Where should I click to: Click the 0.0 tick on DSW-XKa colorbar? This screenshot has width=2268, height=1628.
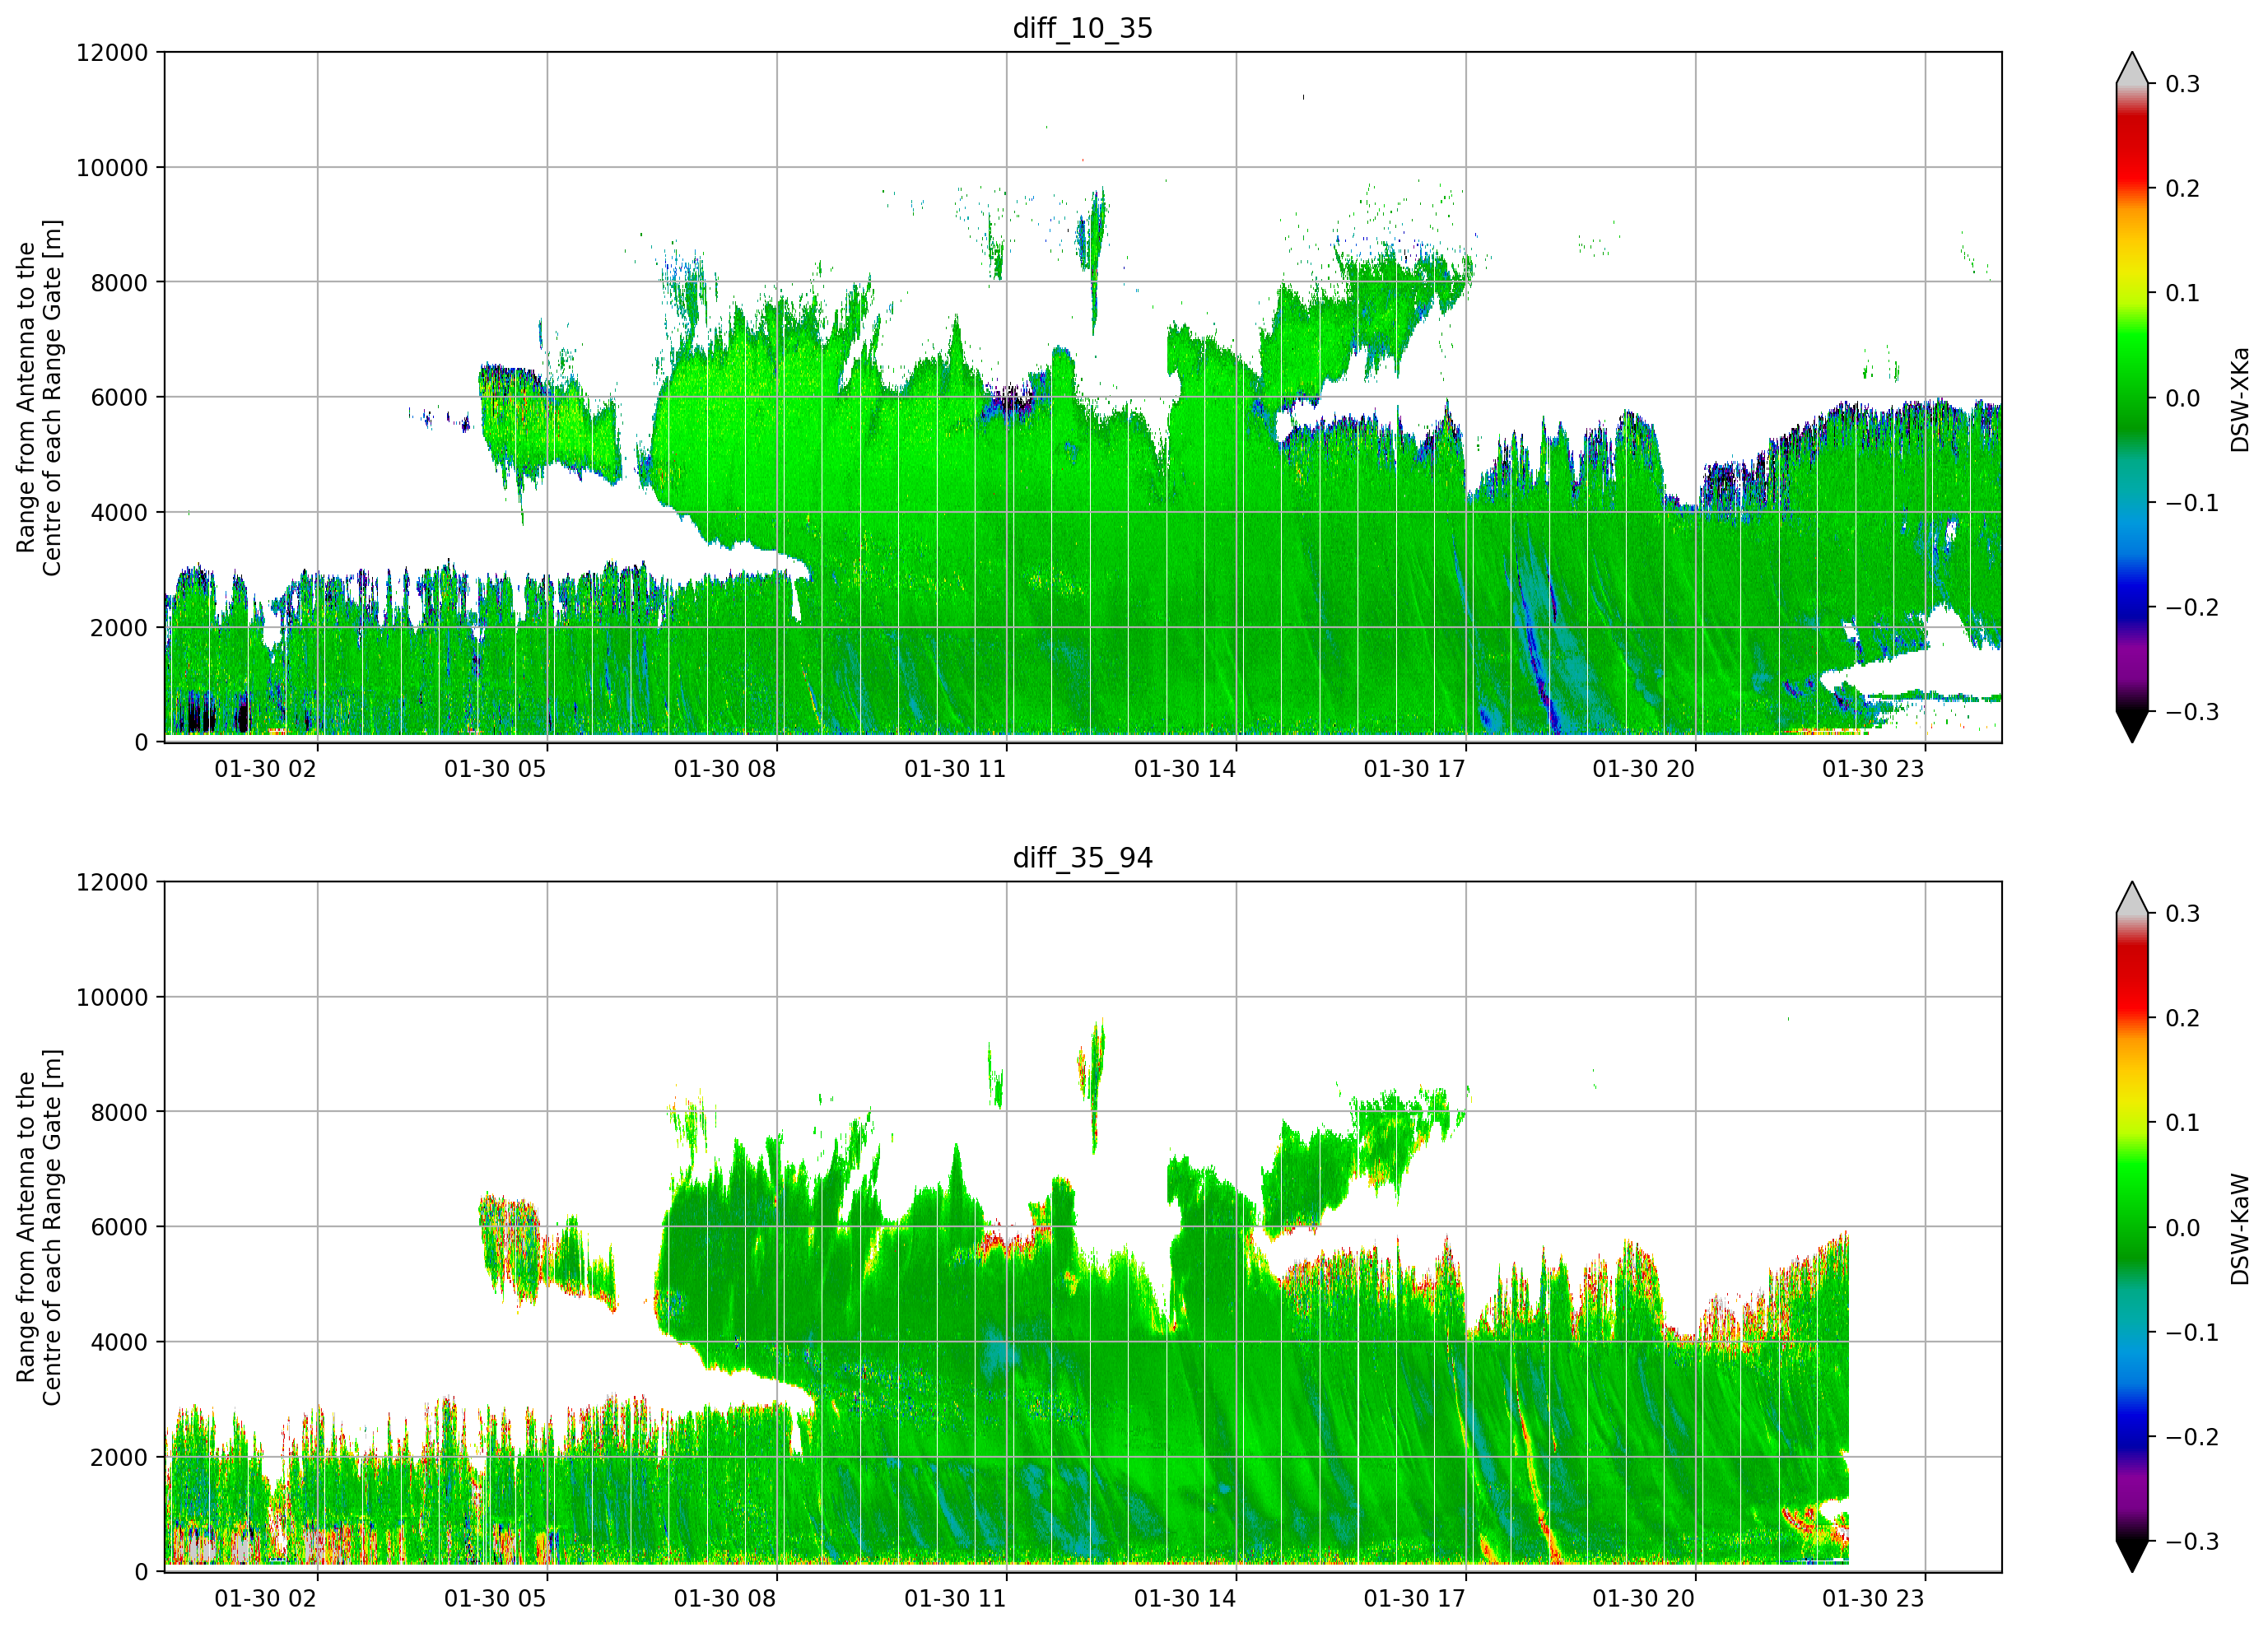(2183, 398)
